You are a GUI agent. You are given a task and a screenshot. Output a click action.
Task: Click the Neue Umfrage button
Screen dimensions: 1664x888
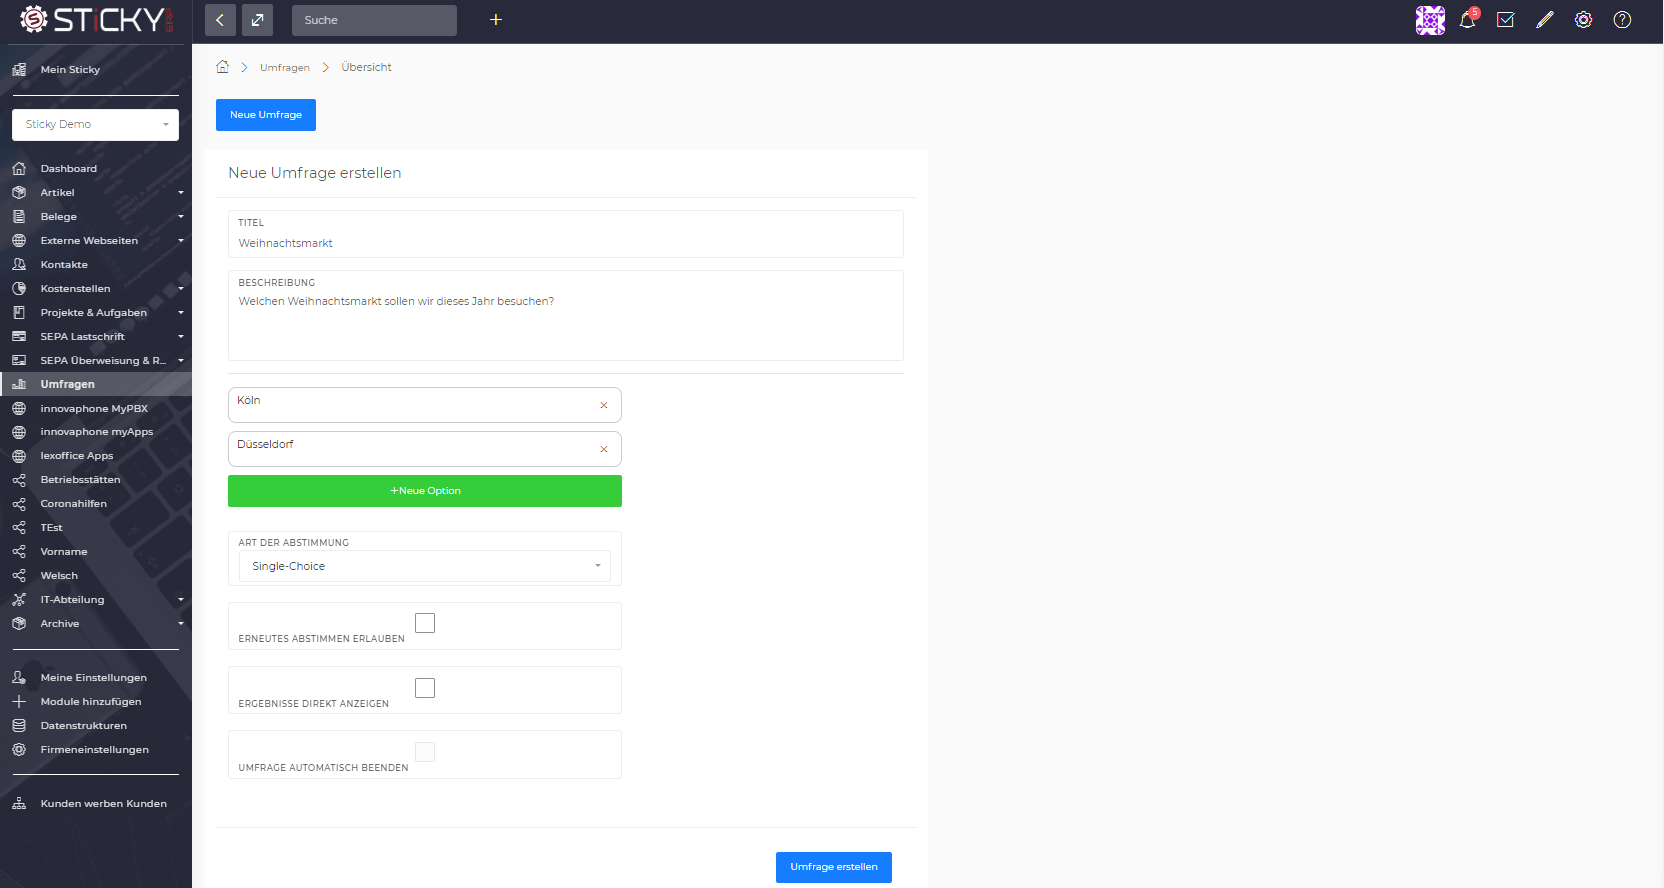pyautogui.click(x=266, y=115)
